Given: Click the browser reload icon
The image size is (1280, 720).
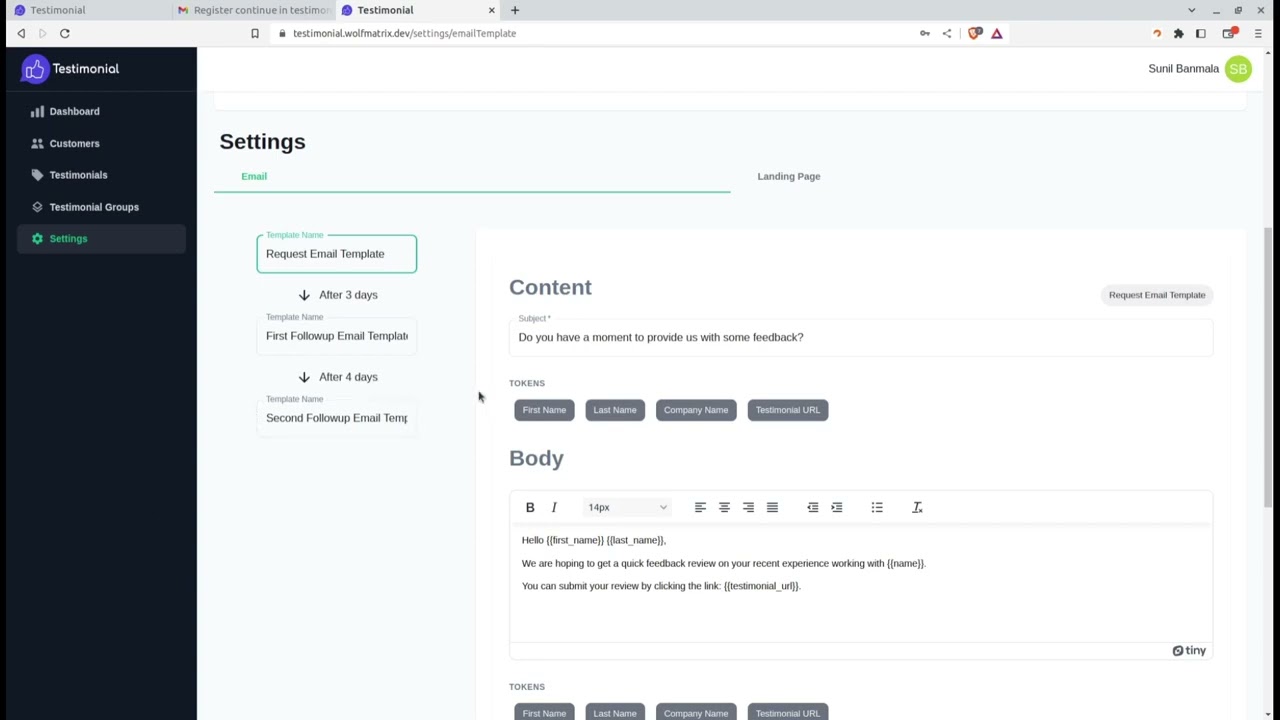Looking at the screenshot, I should 64,33.
